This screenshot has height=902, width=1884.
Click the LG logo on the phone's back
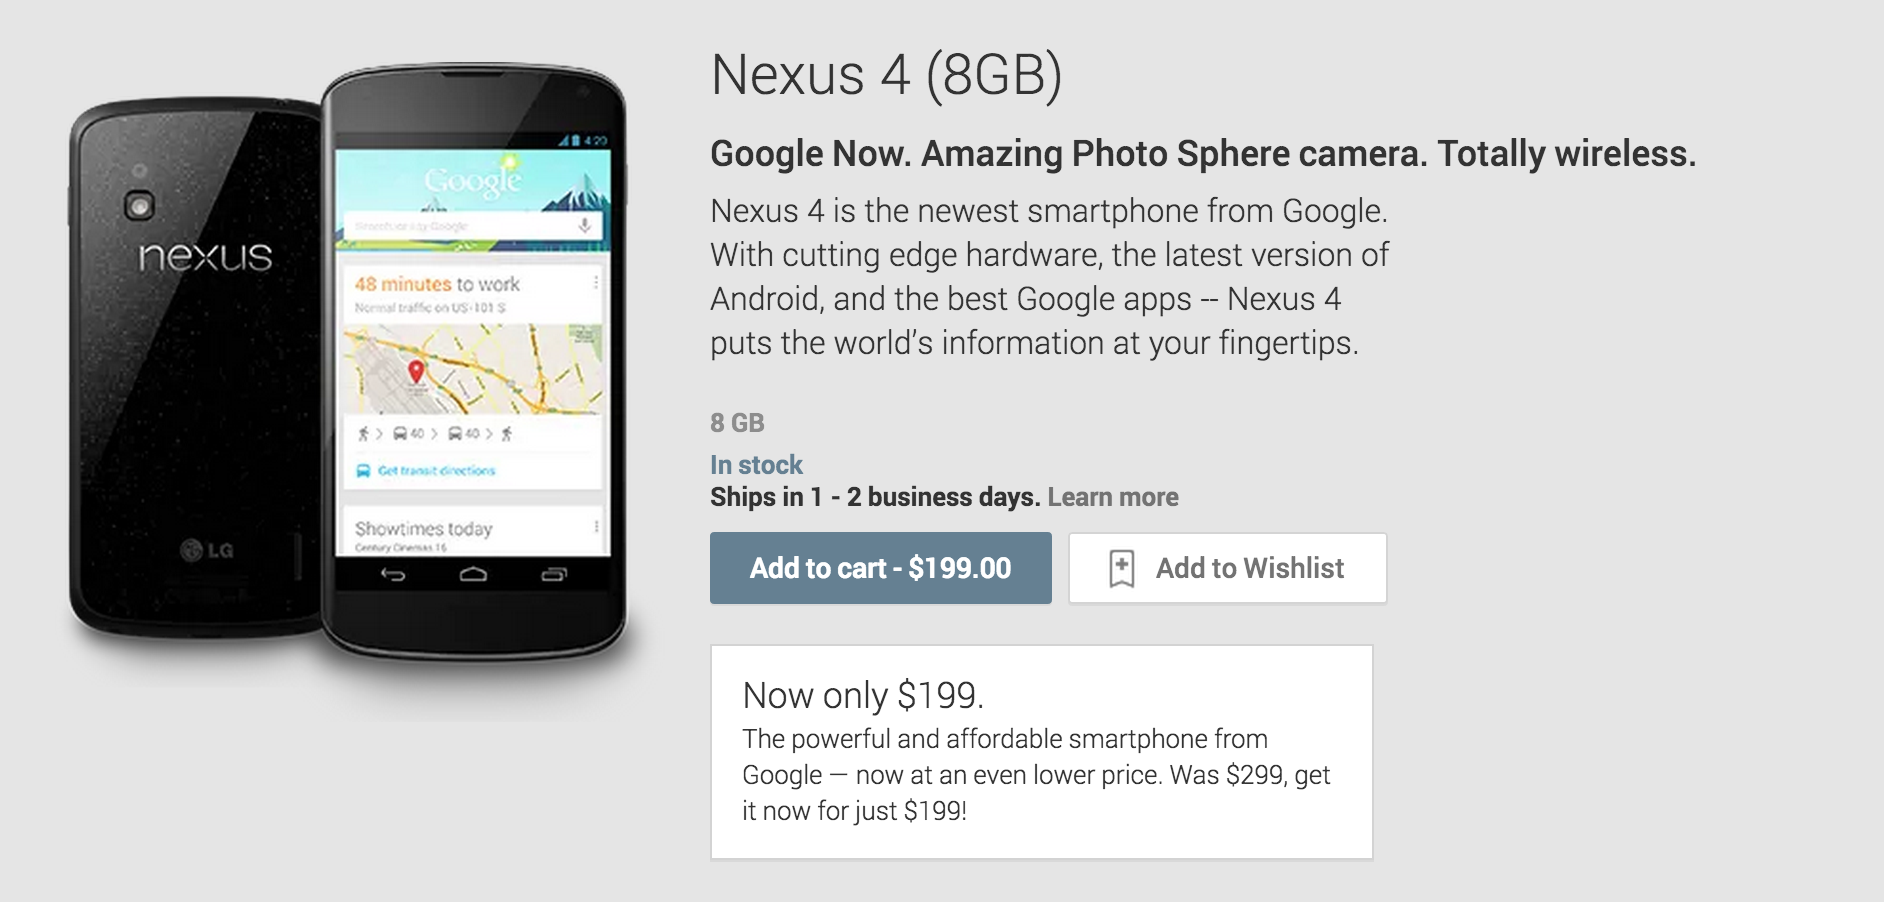(207, 549)
